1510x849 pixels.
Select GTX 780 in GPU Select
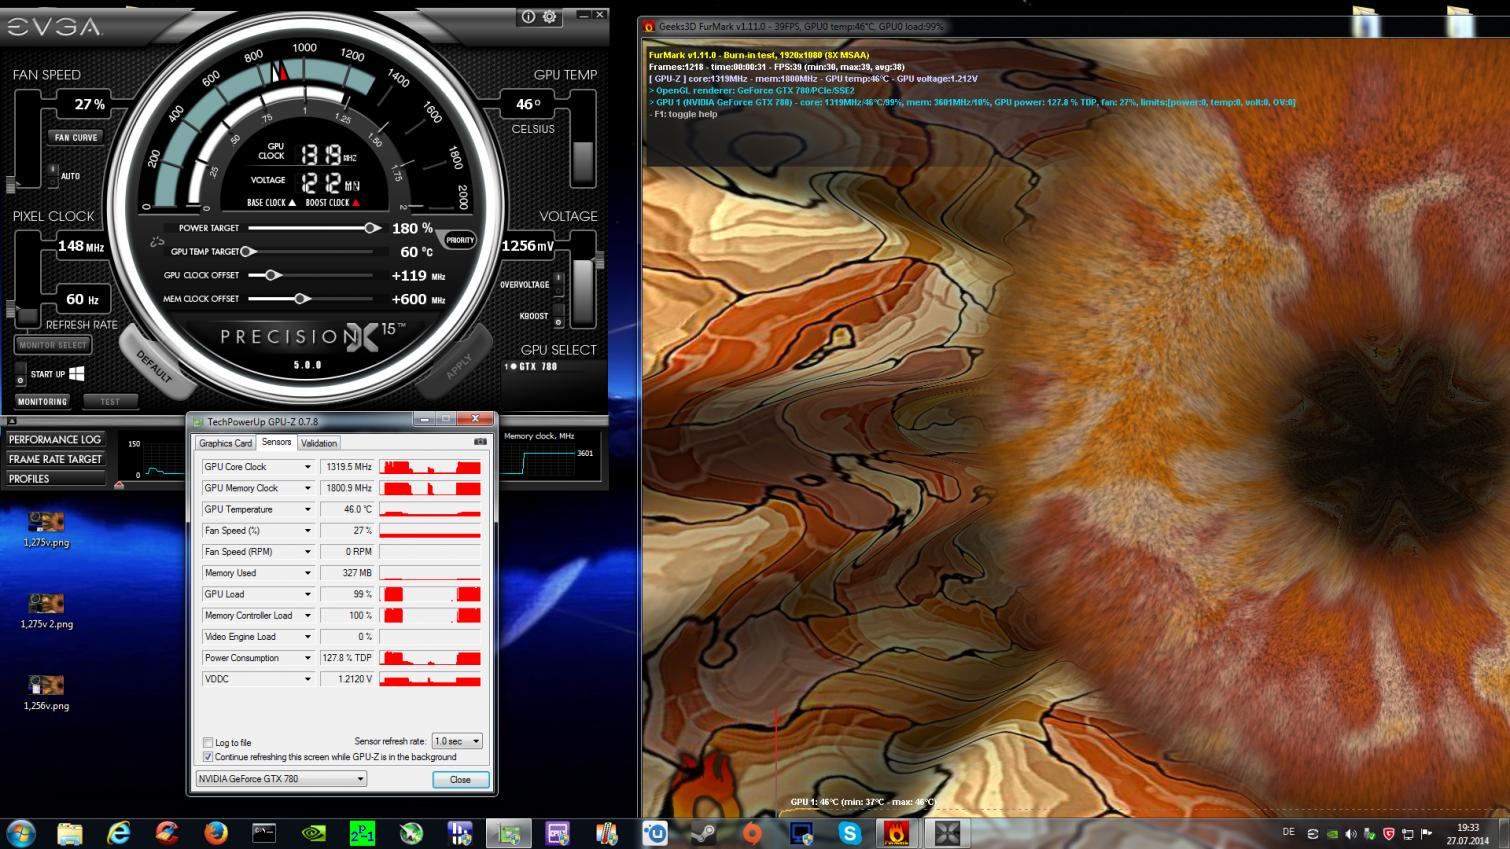[532, 367]
